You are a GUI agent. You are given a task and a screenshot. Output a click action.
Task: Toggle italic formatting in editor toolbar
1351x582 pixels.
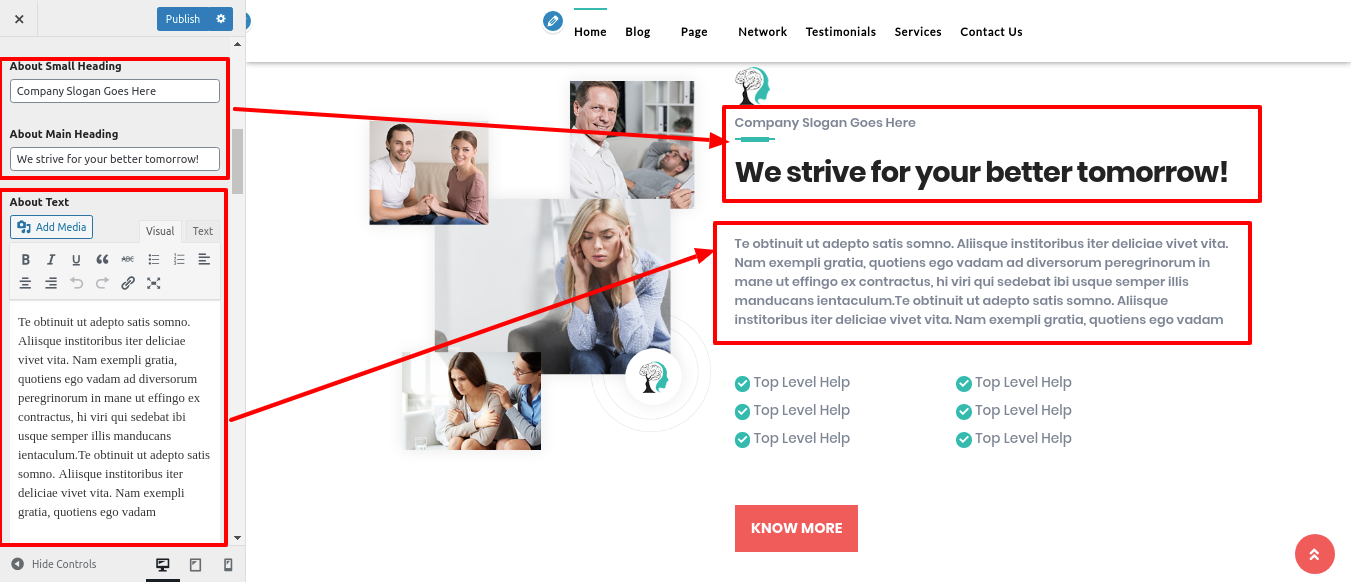click(51, 259)
